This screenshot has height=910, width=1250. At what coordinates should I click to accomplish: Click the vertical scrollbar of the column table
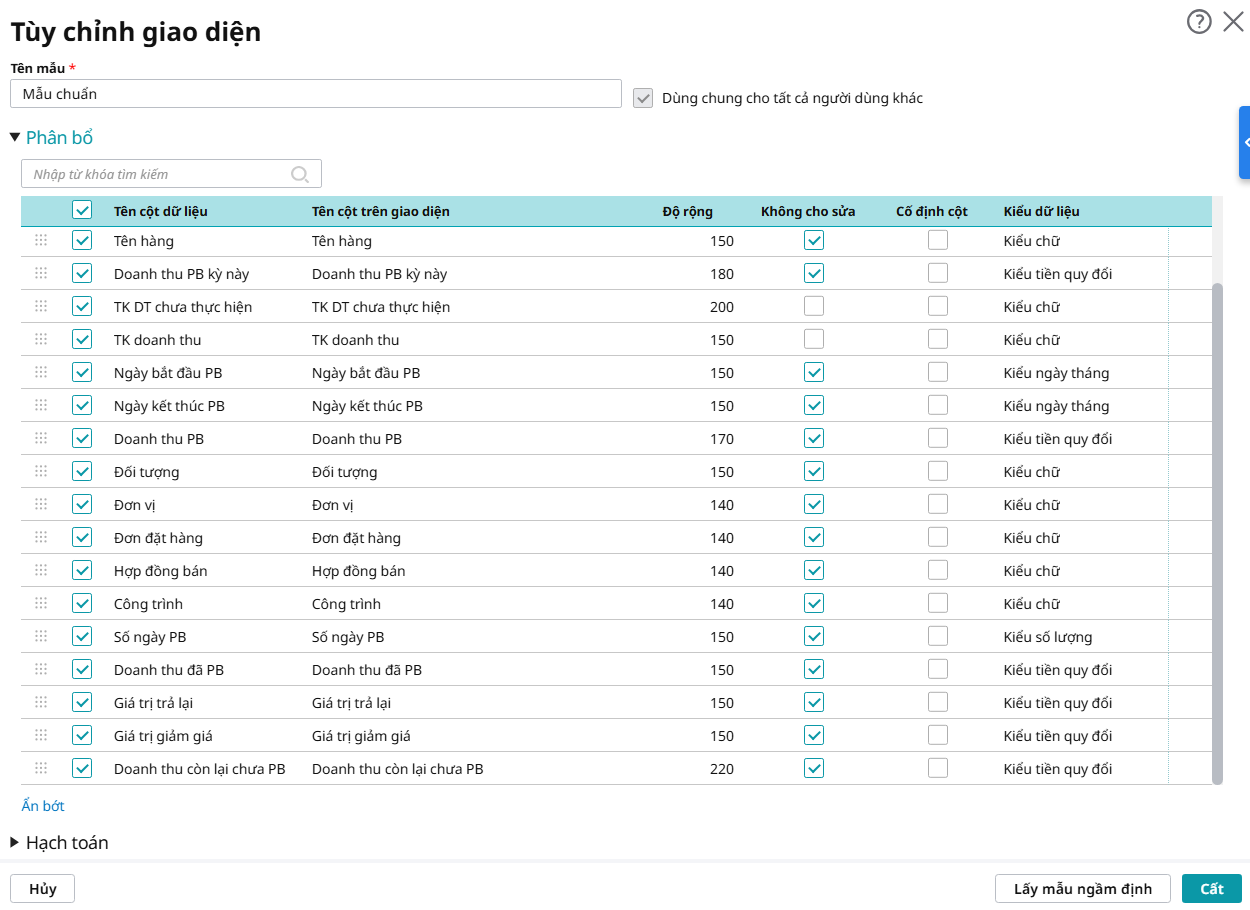(x=1217, y=530)
